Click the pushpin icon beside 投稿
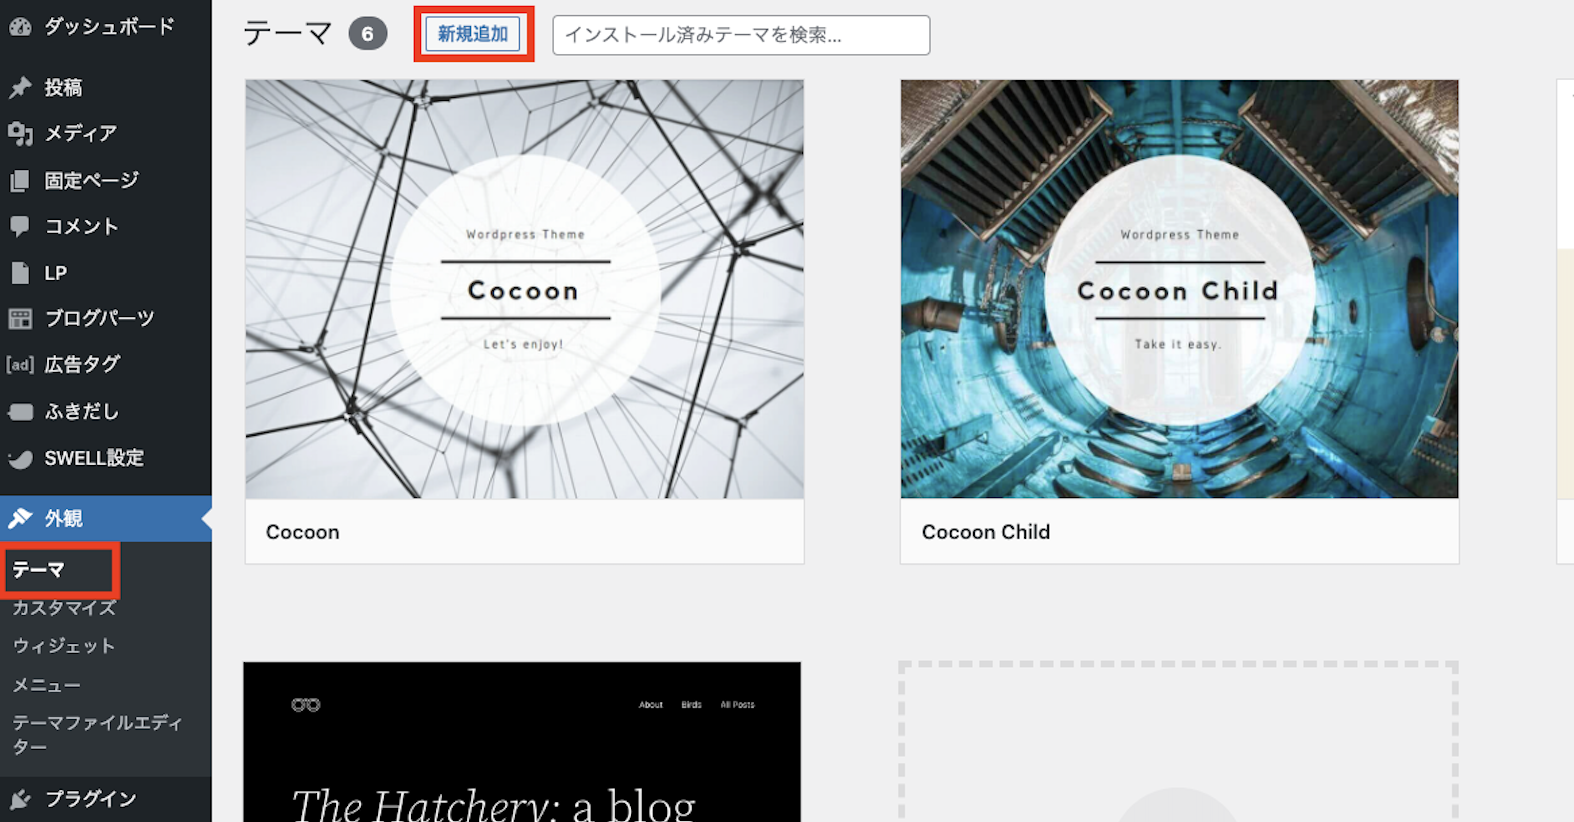The image size is (1574, 822). (x=20, y=88)
